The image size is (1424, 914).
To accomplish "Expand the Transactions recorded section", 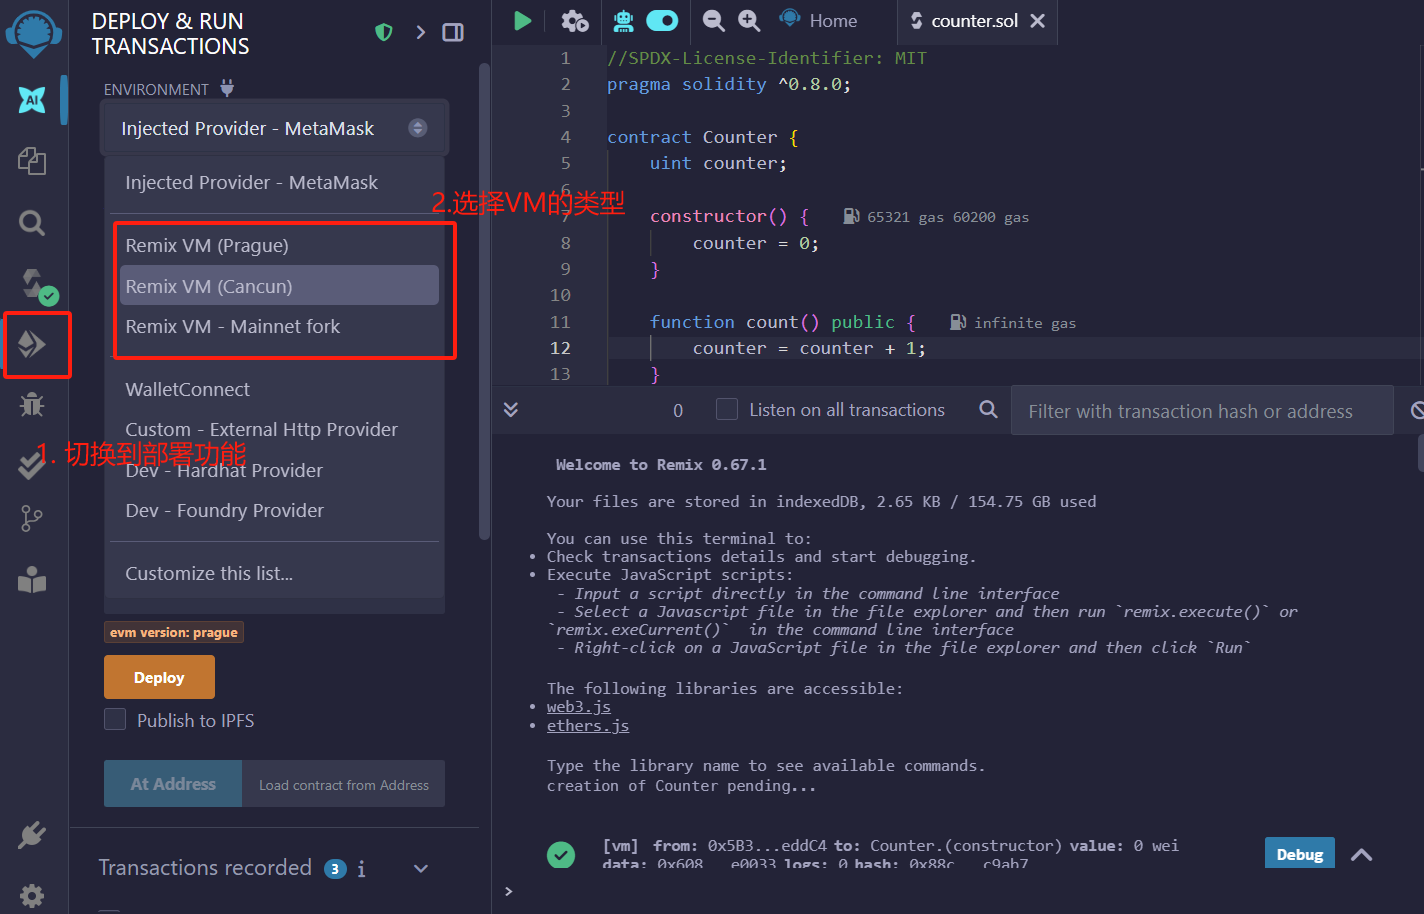I will tap(421, 869).
